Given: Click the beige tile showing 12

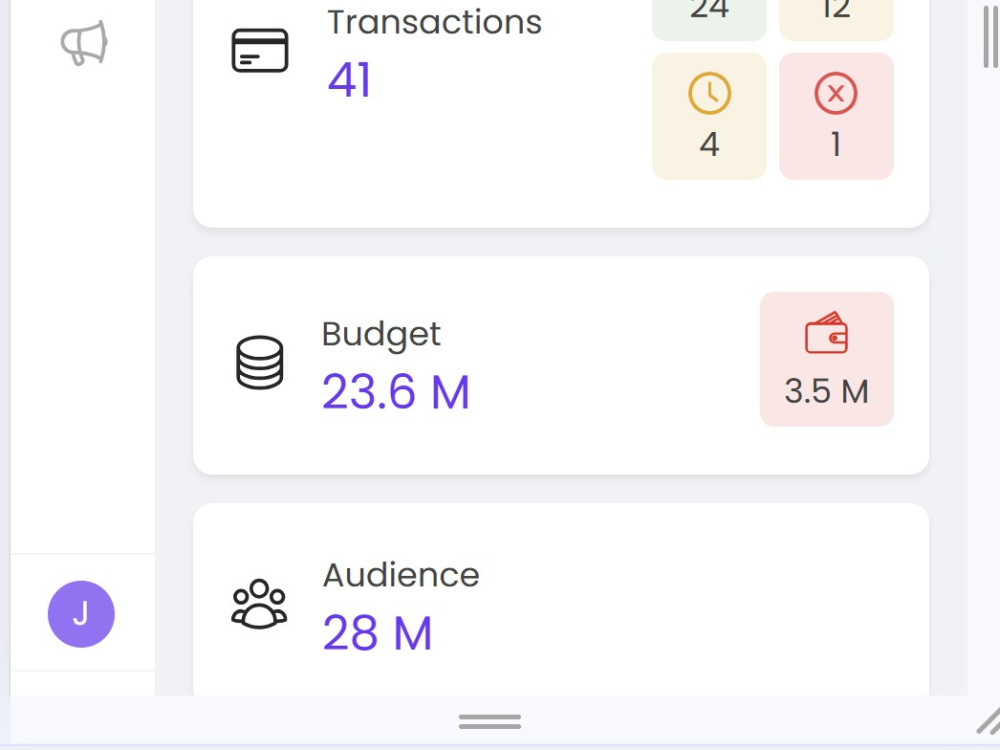Looking at the screenshot, I should 836,19.
